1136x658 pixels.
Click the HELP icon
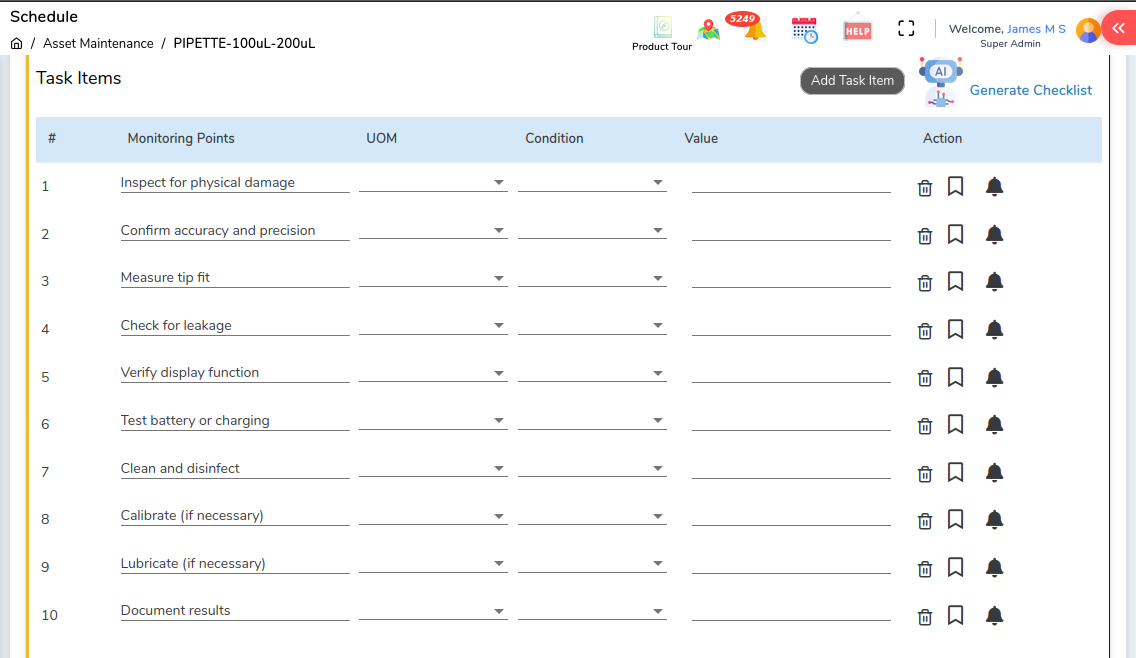coord(857,30)
